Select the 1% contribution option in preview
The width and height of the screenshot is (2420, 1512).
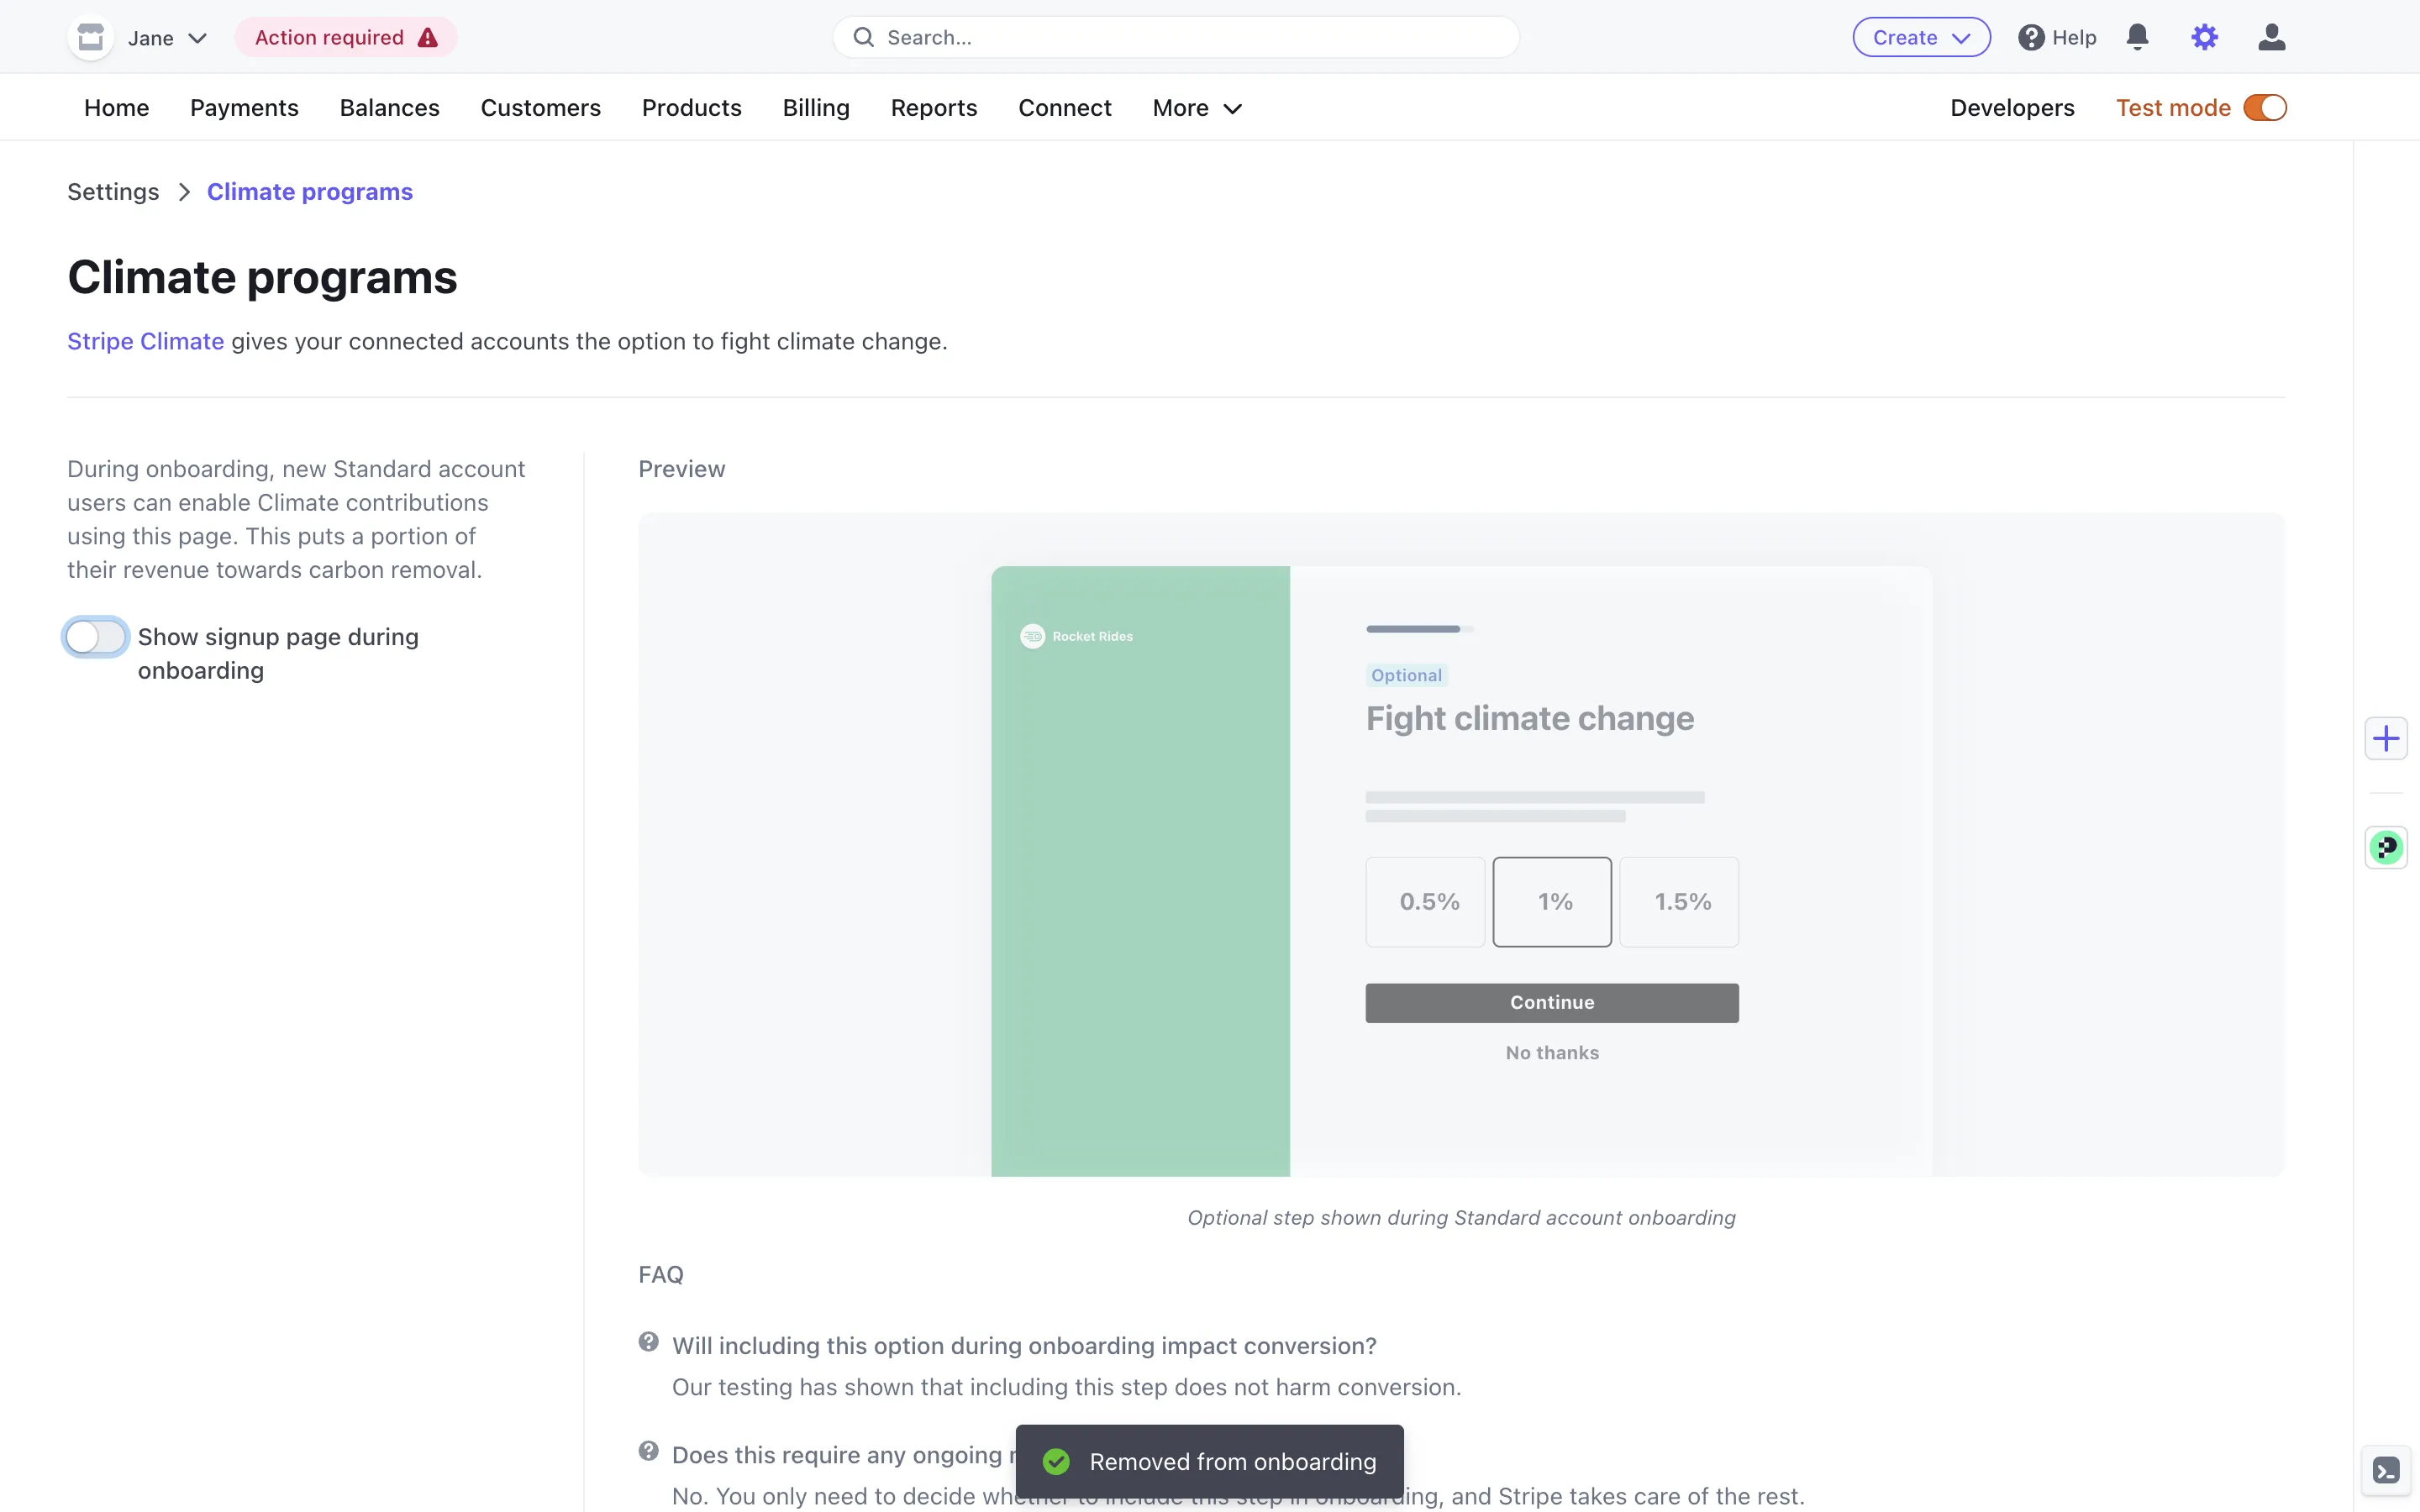(1552, 901)
